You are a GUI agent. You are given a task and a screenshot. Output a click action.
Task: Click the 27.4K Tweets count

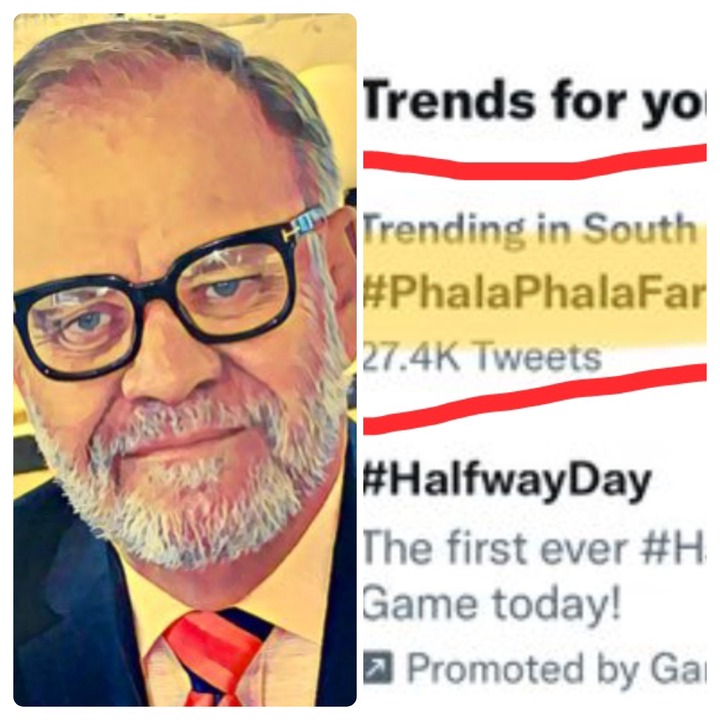pos(482,357)
